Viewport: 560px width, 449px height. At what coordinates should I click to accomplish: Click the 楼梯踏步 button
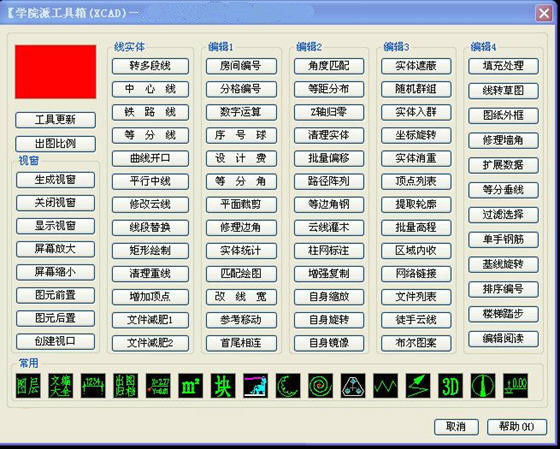click(x=503, y=314)
